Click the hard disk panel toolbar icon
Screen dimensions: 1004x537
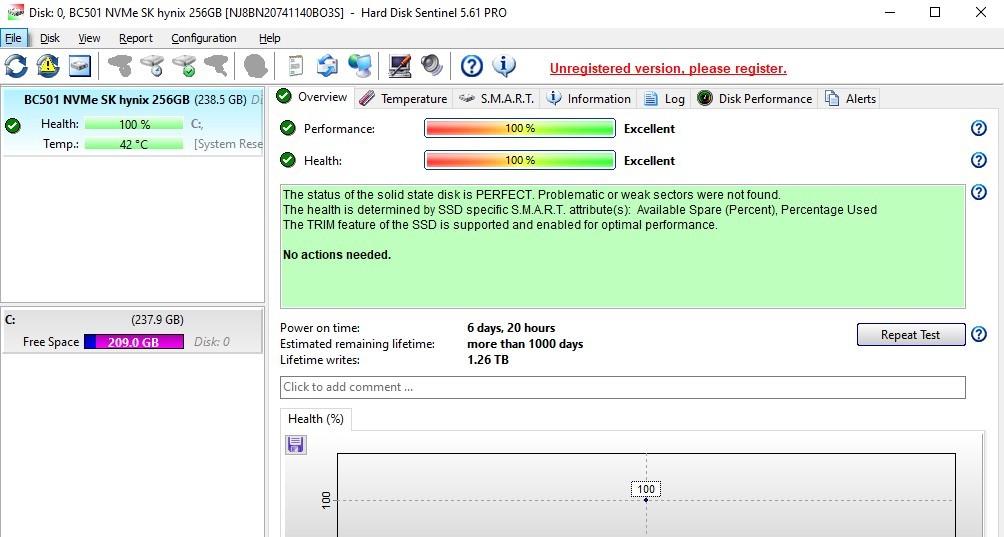pyautogui.click(x=80, y=65)
